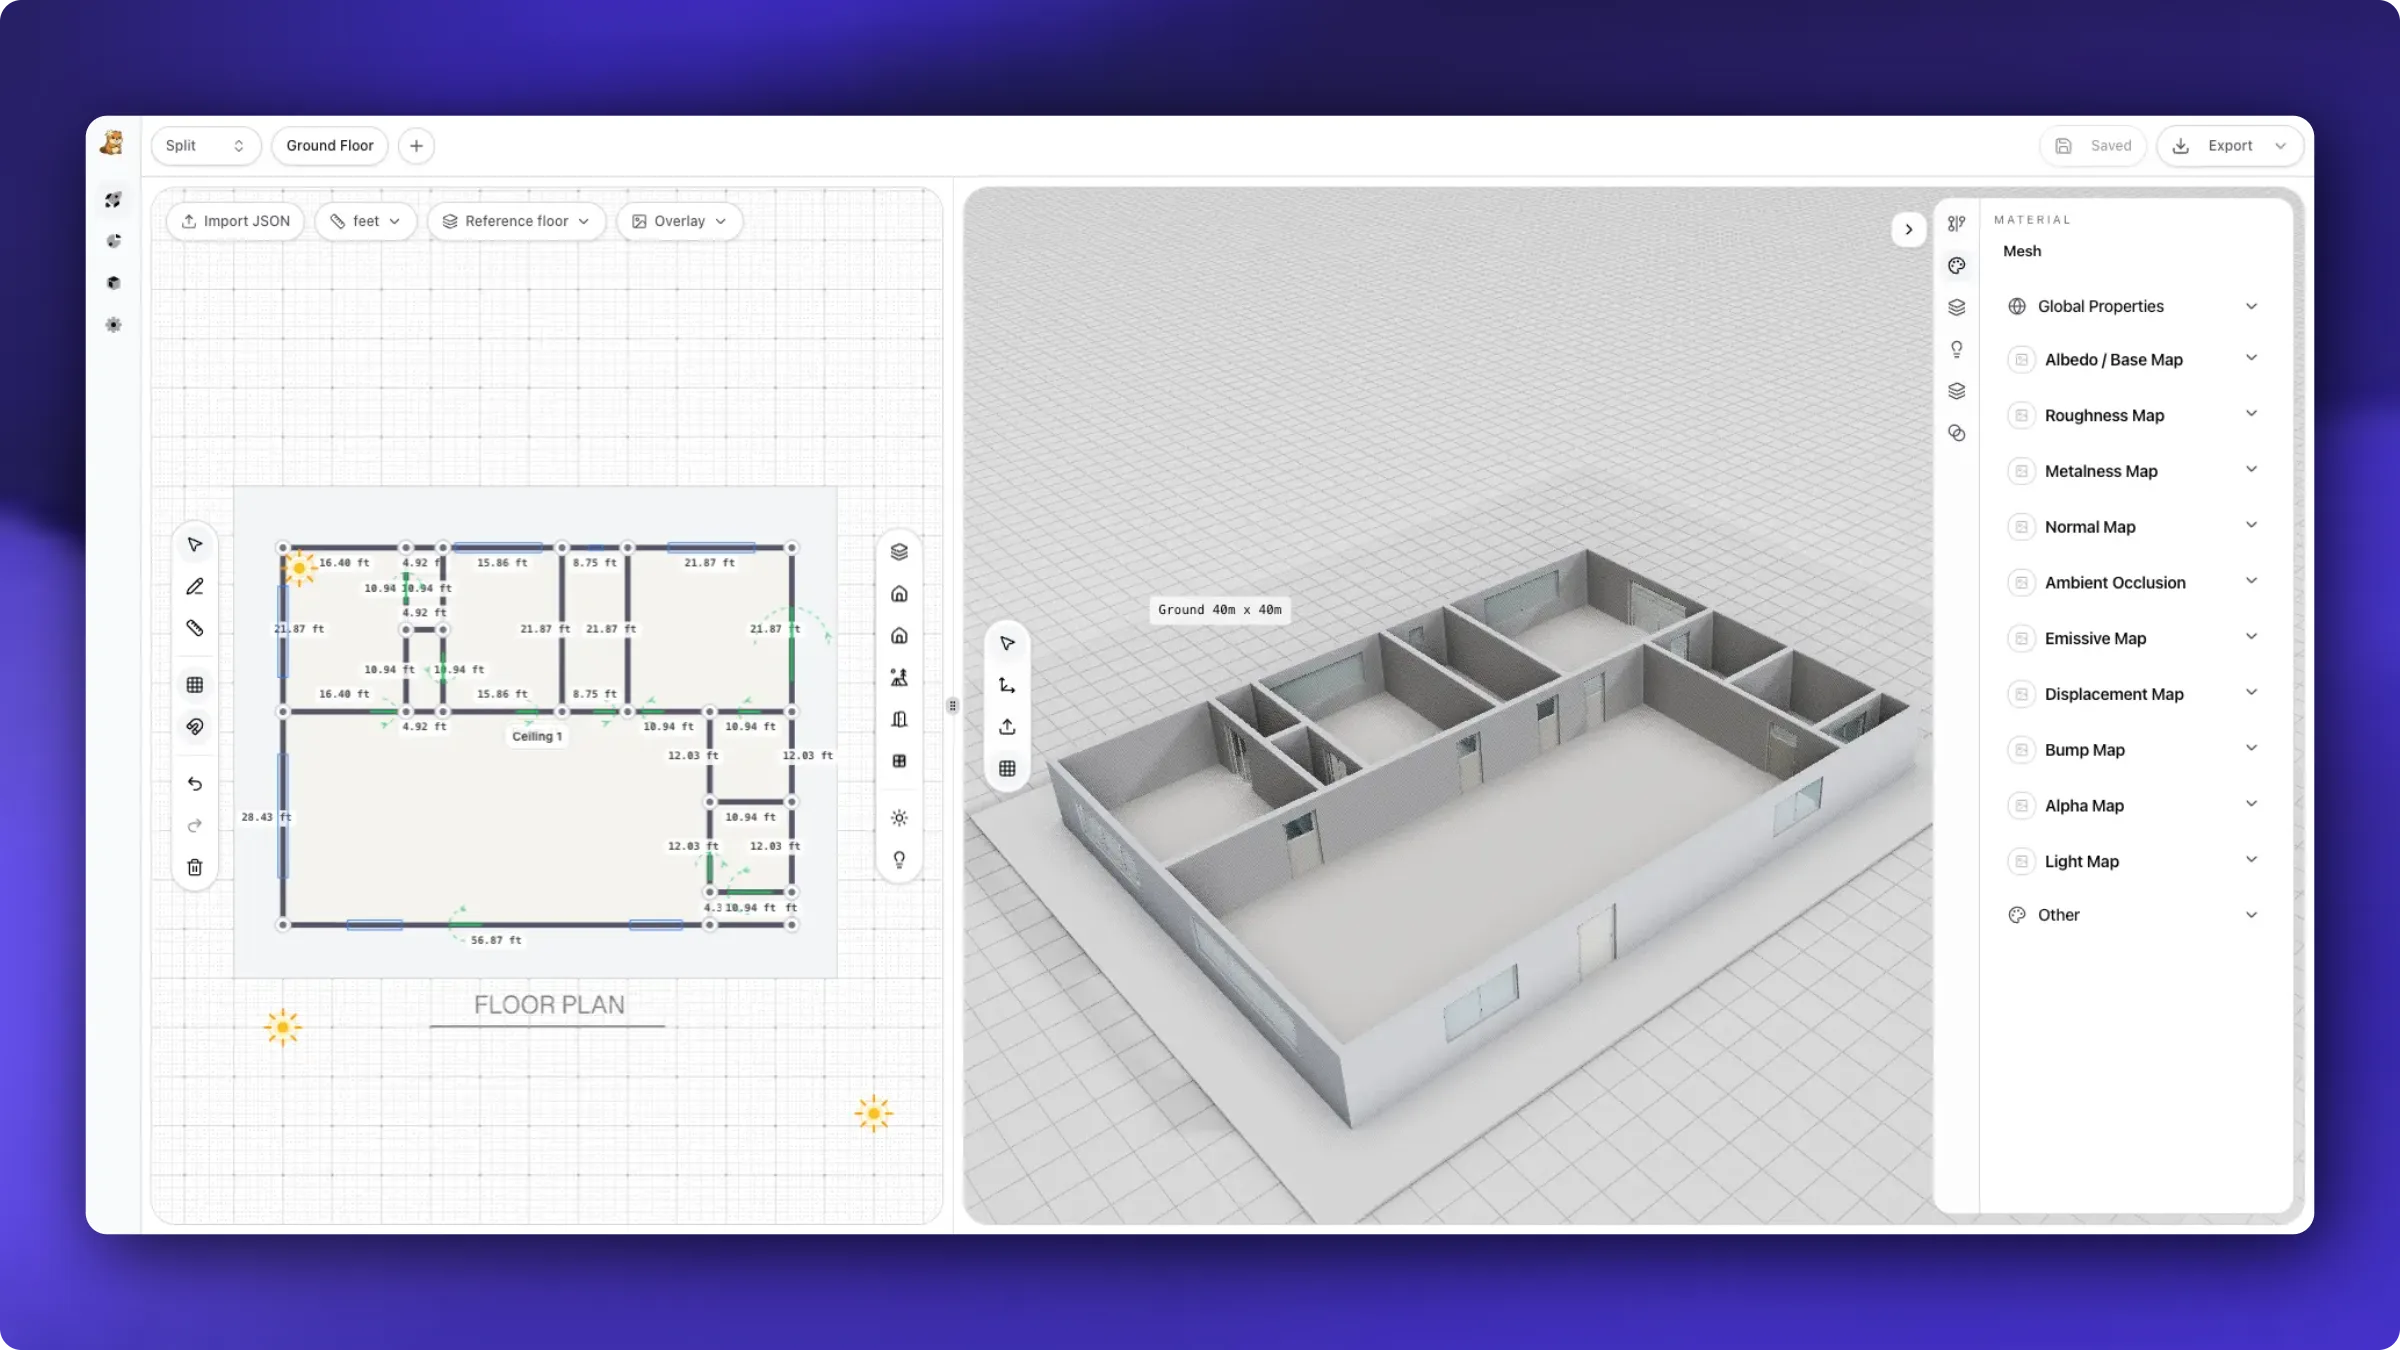Screen dimensions: 2400x1350
Task: Click the axis transform icon in 3D toolbar
Action: 1007,685
